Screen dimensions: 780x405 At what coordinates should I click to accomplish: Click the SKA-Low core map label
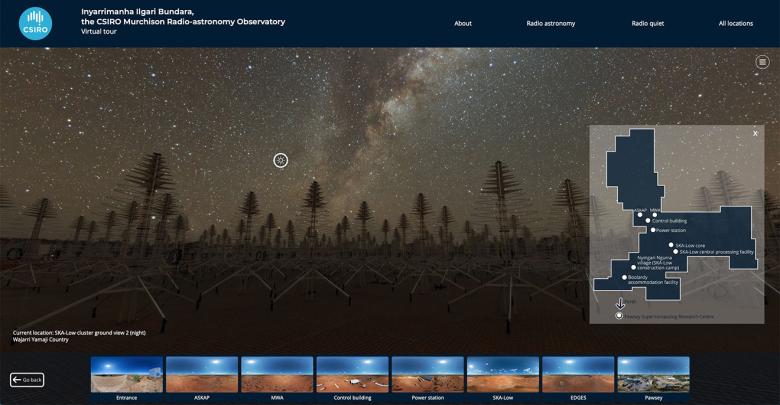pos(690,245)
